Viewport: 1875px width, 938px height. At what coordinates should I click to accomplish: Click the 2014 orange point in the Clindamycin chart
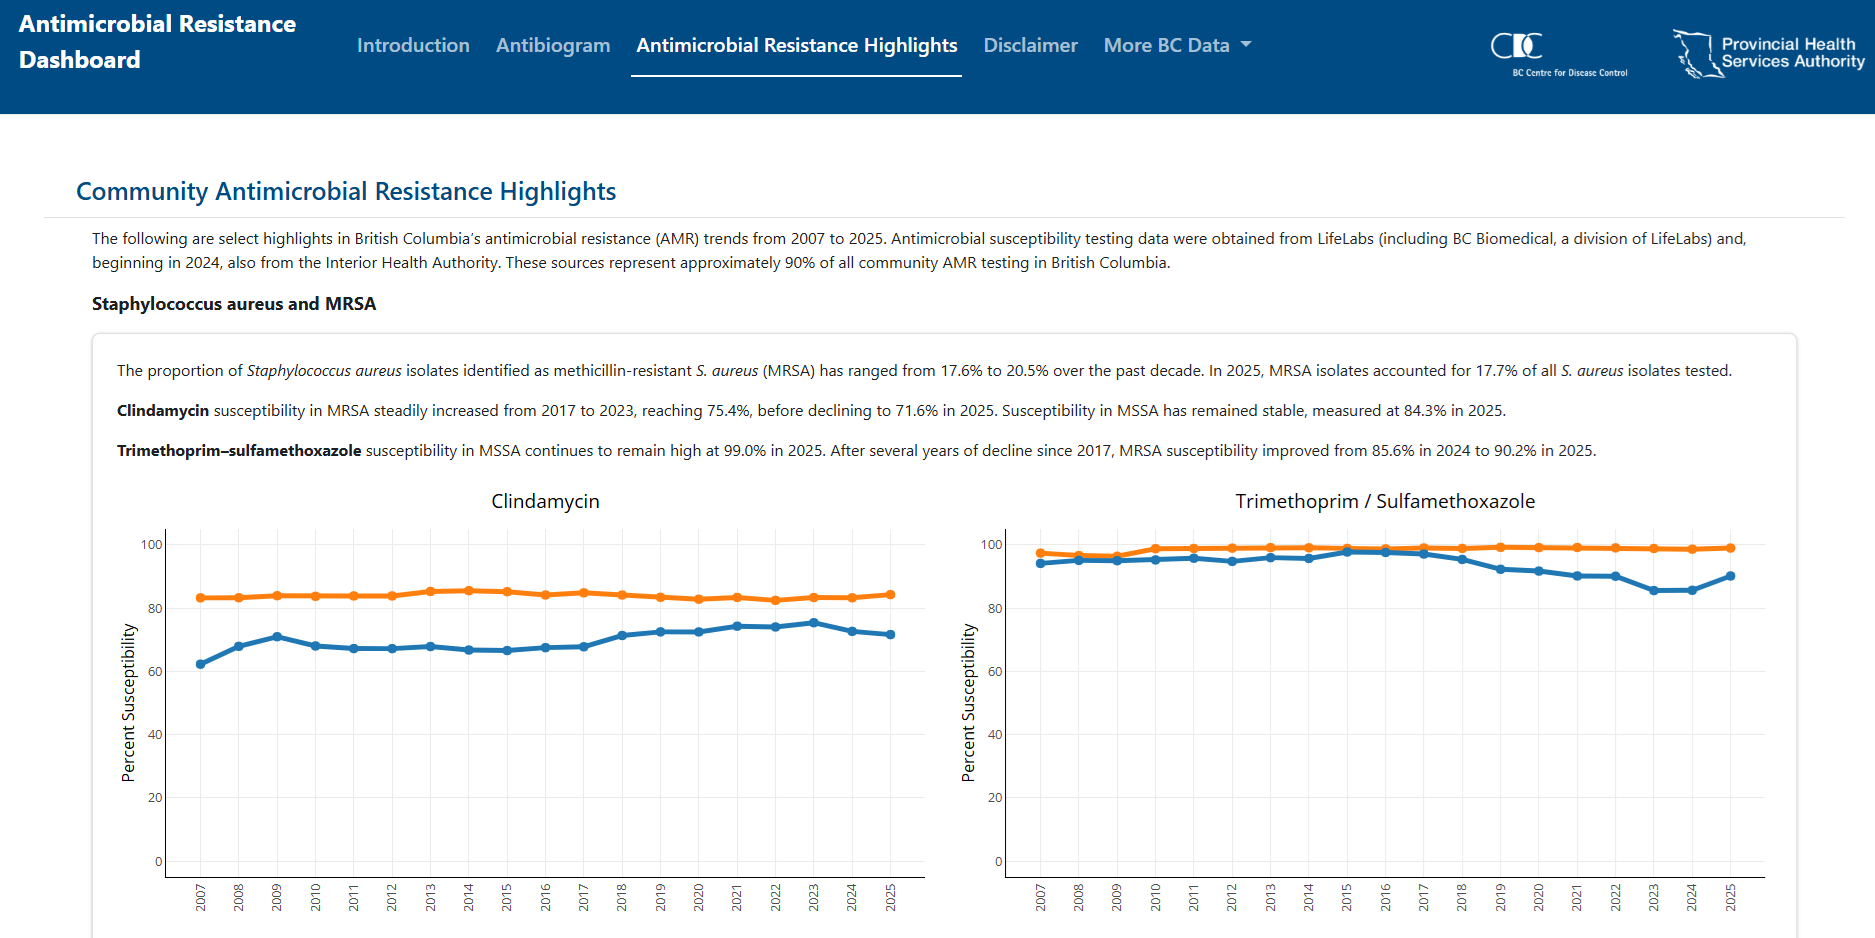pos(468,591)
